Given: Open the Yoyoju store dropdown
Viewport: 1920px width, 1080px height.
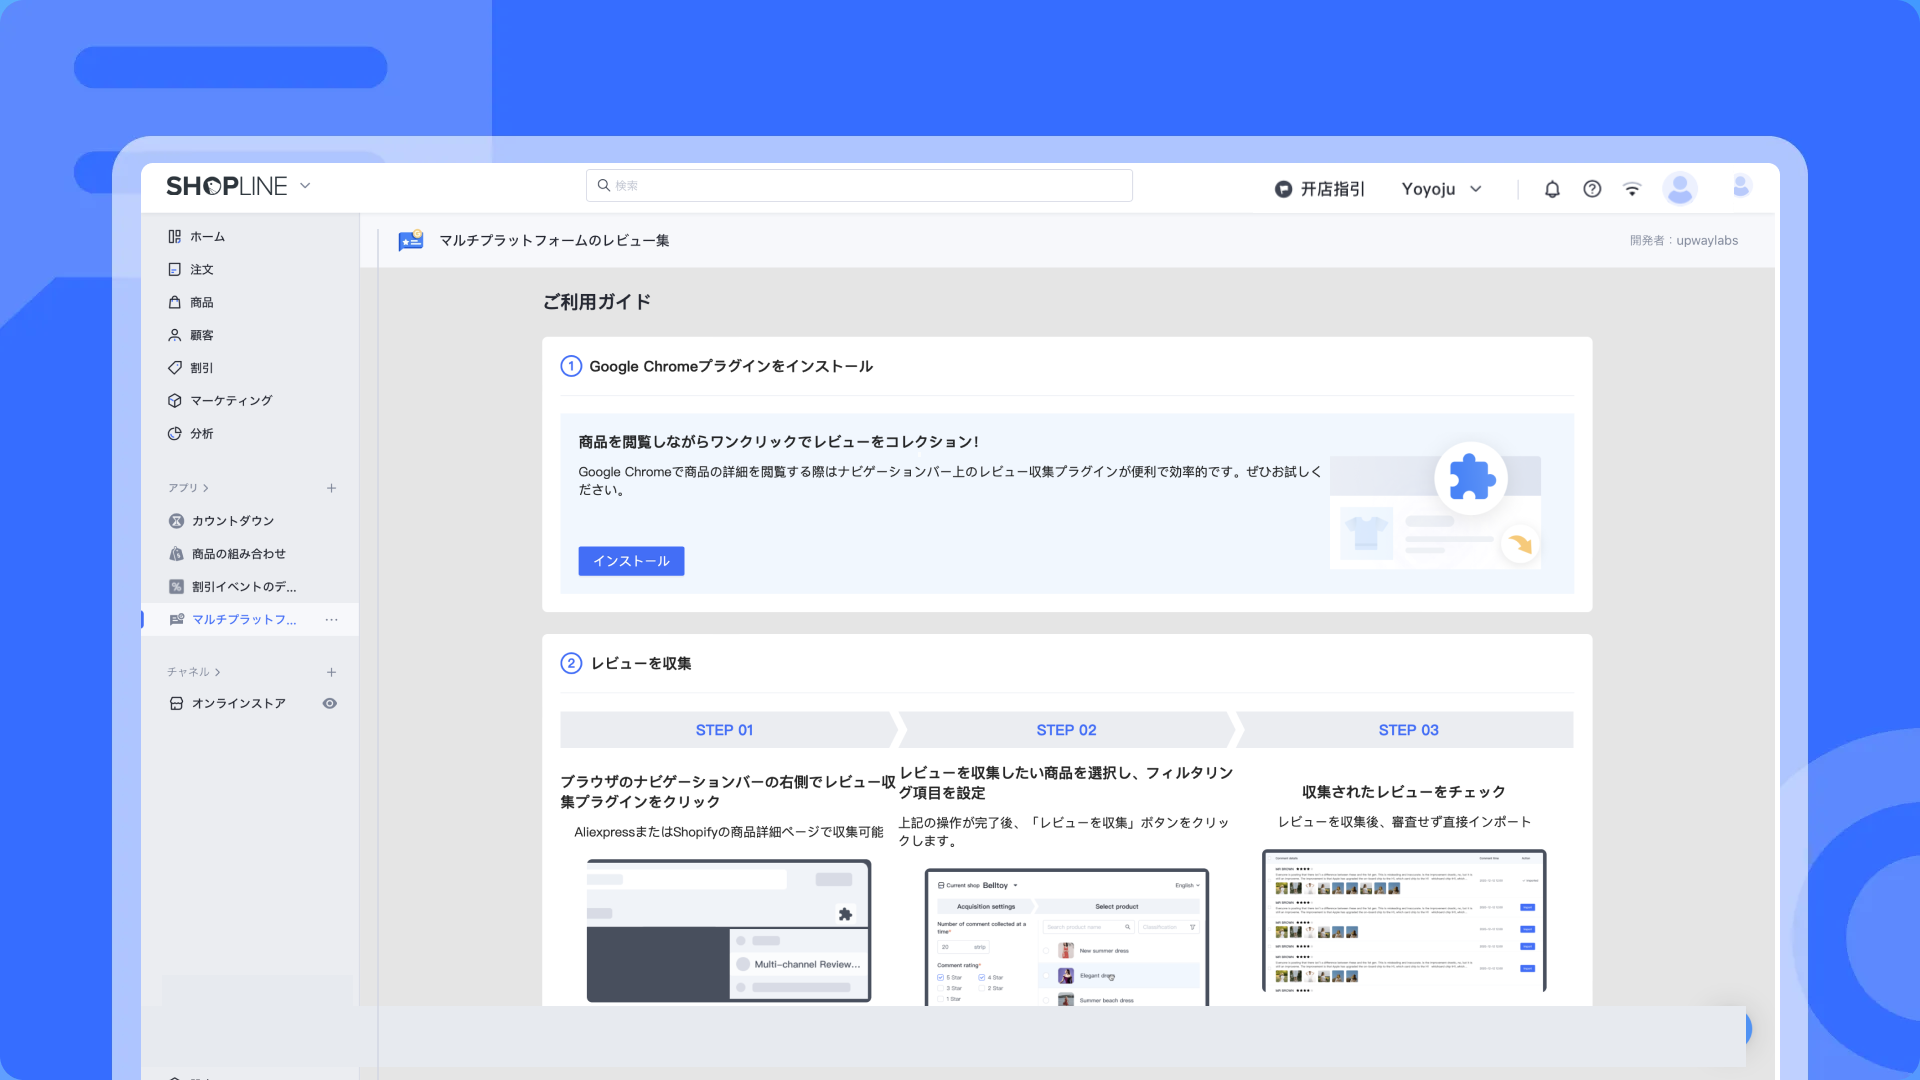Looking at the screenshot, I should [x=1441, y=189].
